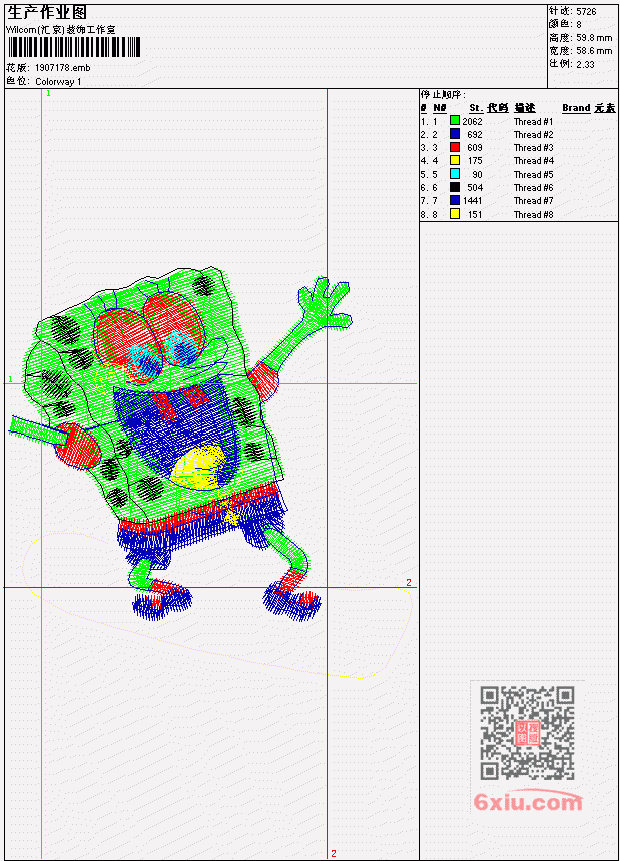This screenshot has height=861, width=620.
Task: Click stitch count 504 in the thread list
Action: tap(475, 188)
